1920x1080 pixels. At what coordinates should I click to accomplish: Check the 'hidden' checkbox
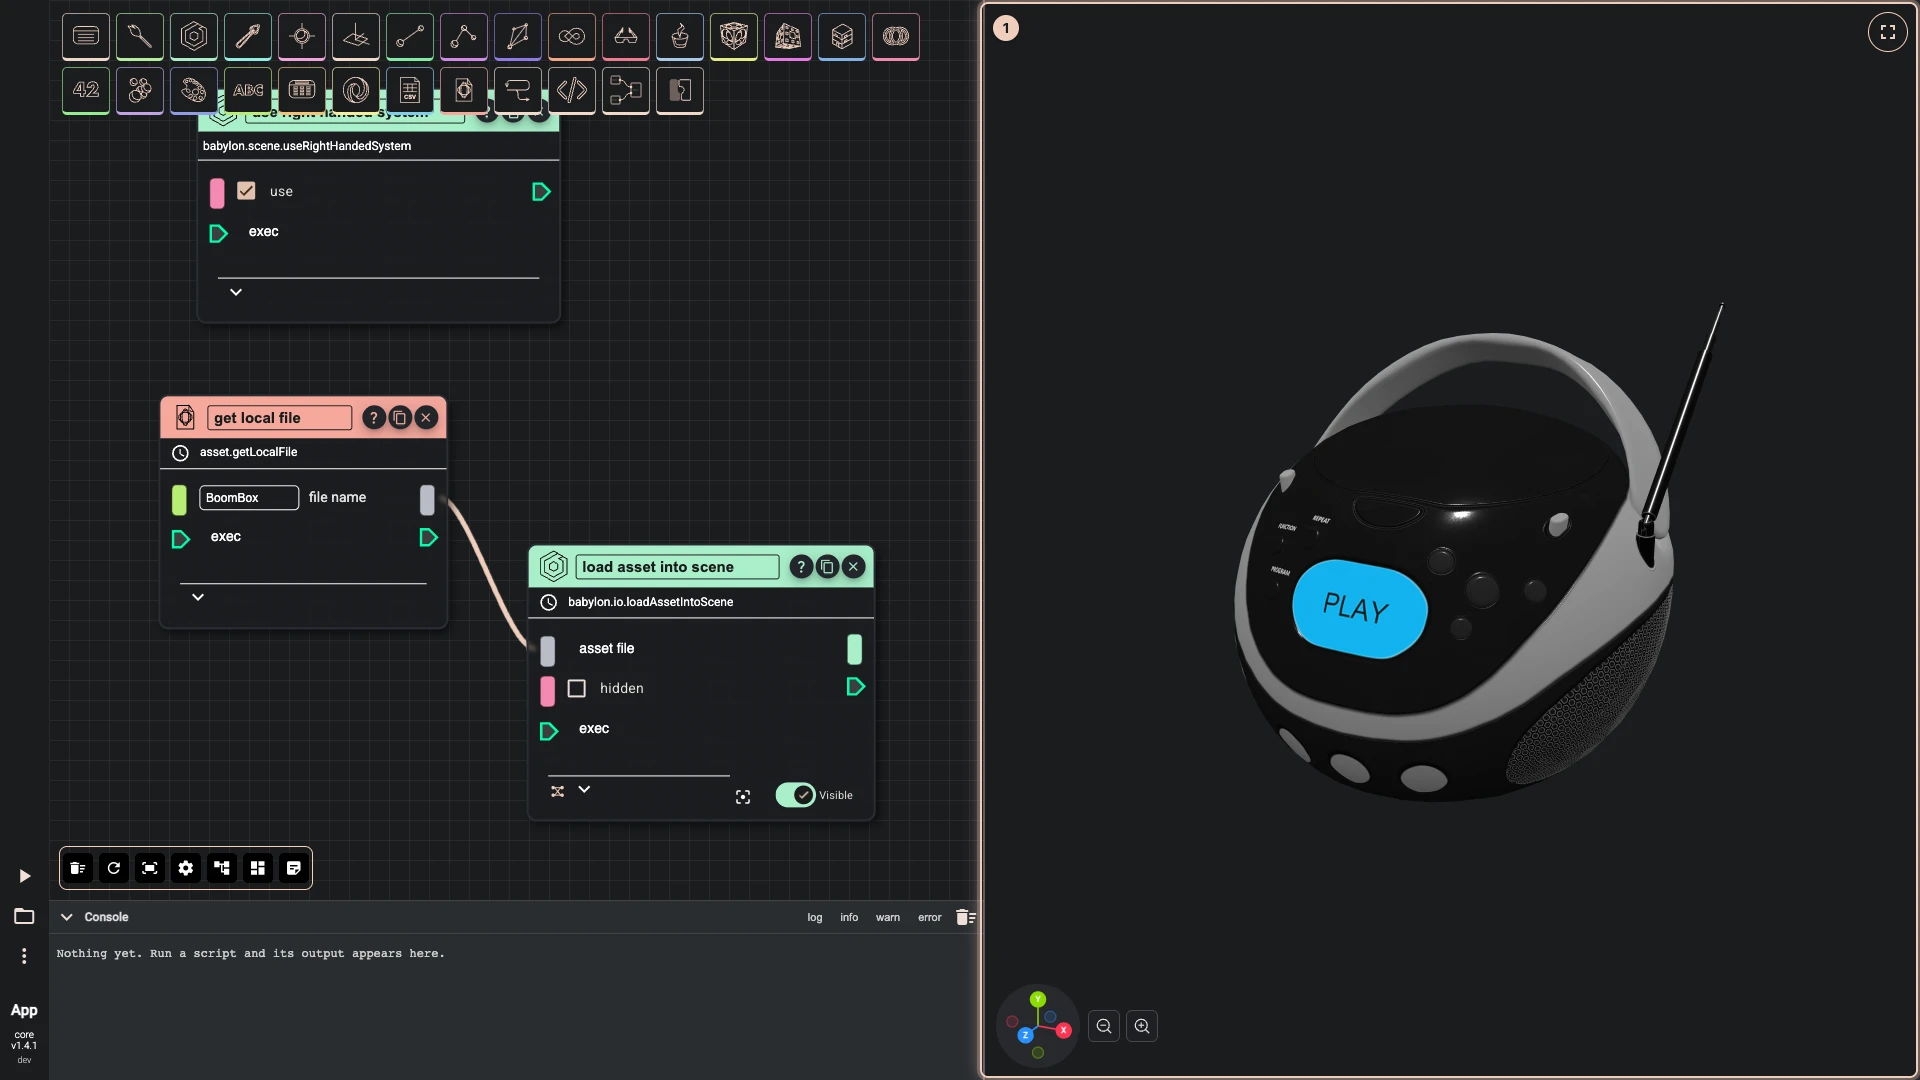click(577, 688)
